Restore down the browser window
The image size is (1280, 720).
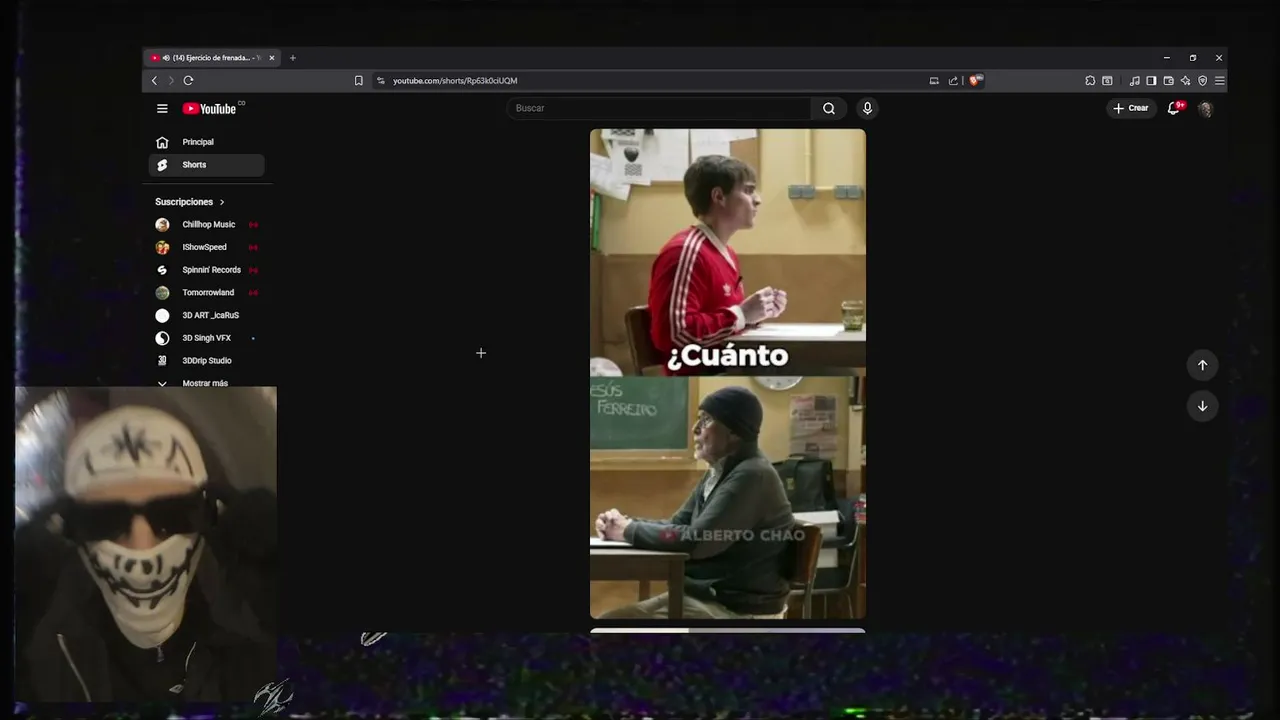click(1192, 58)
